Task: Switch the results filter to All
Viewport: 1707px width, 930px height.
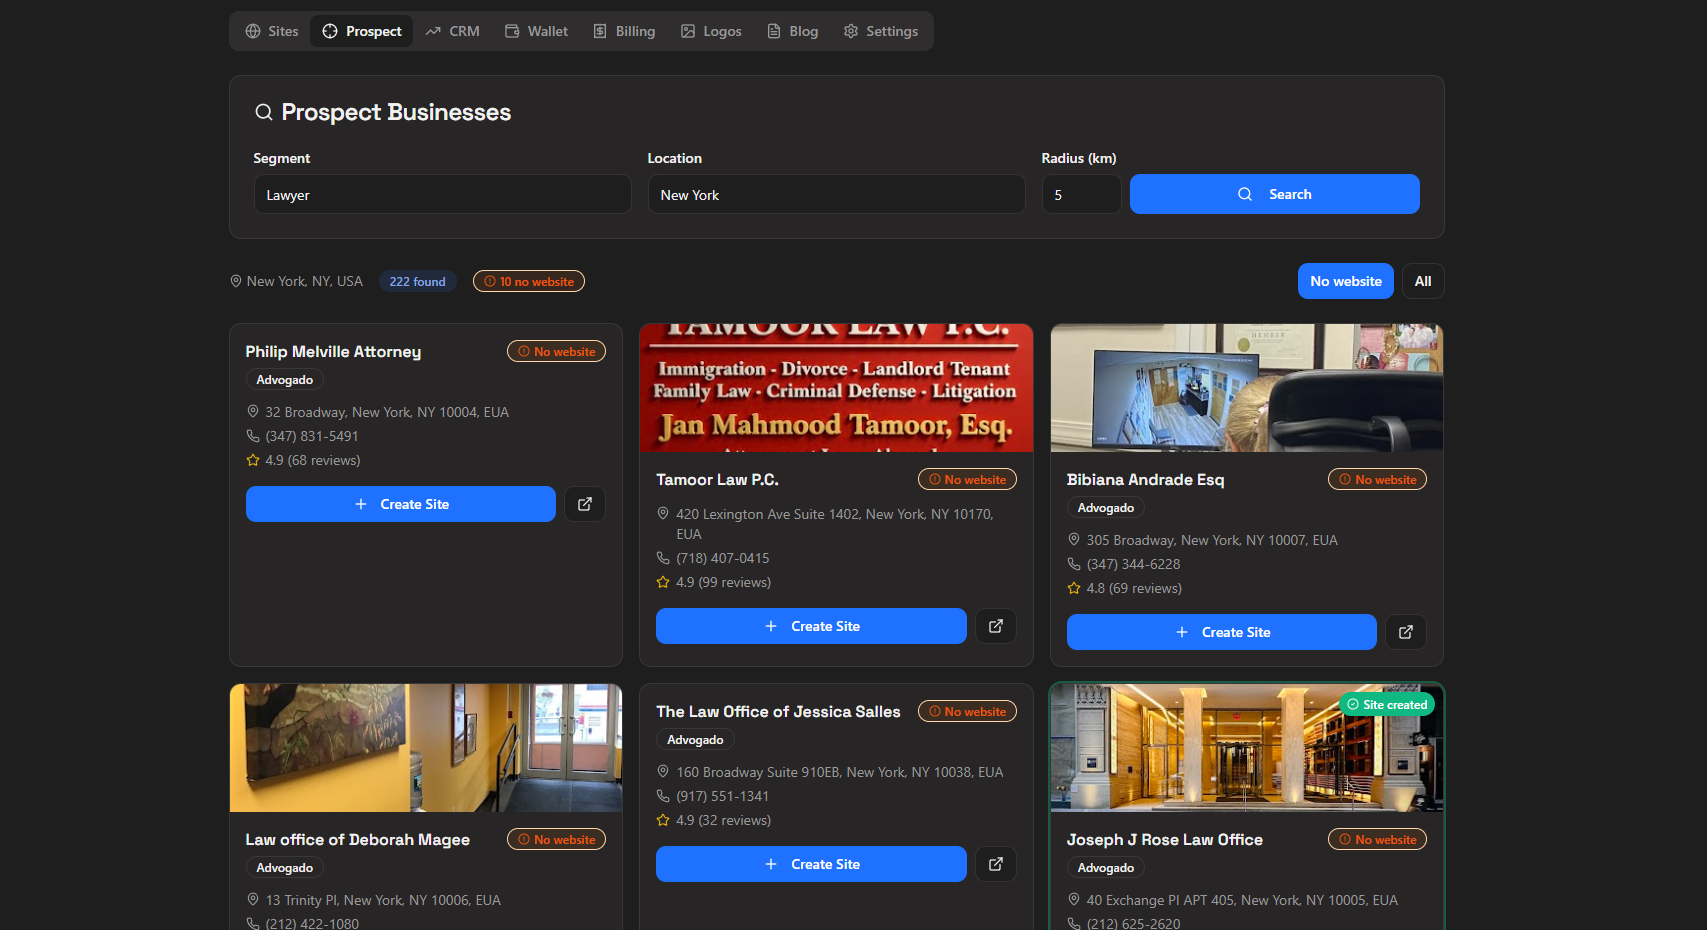Action: (x=1422, y=281)
